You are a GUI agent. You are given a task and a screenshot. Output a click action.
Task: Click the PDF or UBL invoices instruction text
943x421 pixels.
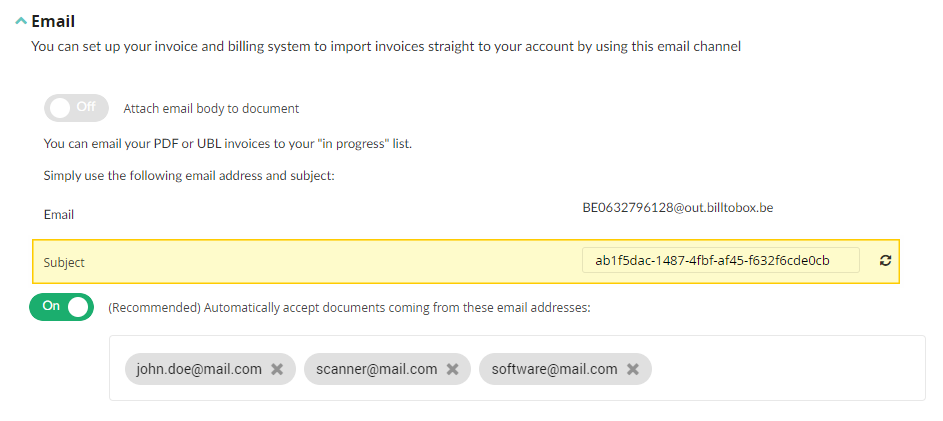pyautogui.click(x=228, y=144)
